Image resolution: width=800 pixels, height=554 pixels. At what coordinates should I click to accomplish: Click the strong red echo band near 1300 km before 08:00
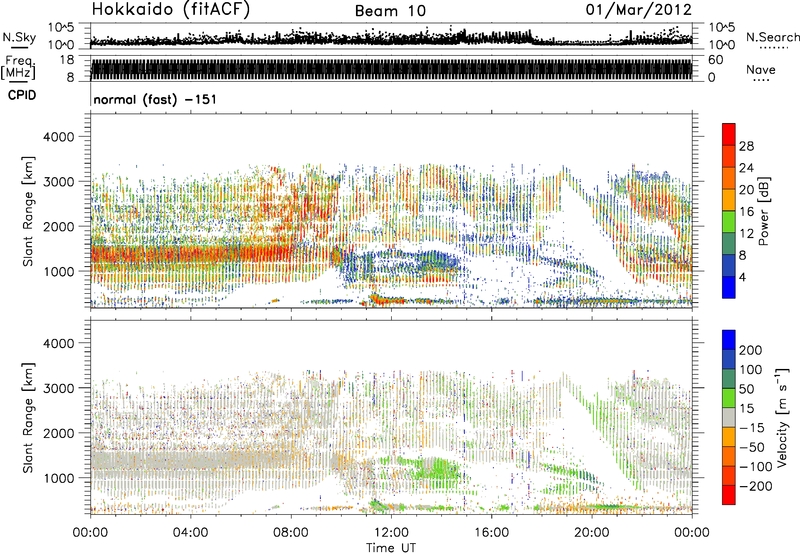coord(189,254)
